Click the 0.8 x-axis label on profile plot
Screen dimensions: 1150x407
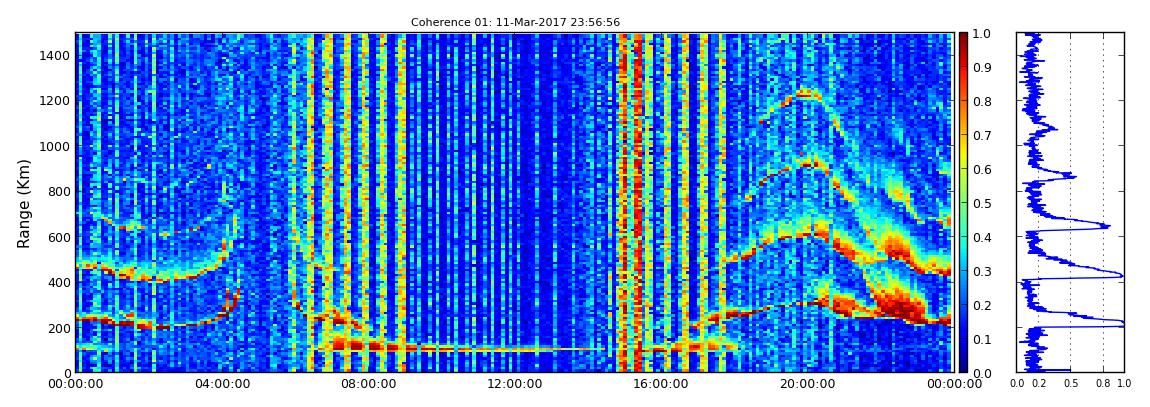point(1104,384)
